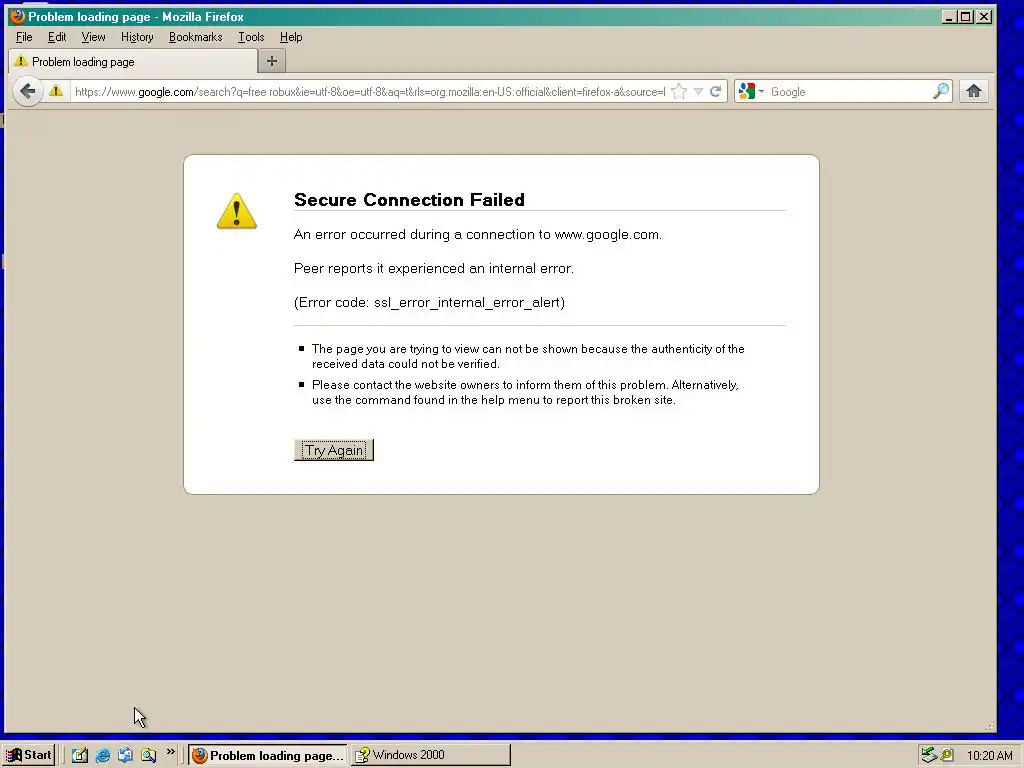Click the ssl_error_internal_error_alert error code text
The width and height of the screenshot is (1024, 768).
coord(468,302)
